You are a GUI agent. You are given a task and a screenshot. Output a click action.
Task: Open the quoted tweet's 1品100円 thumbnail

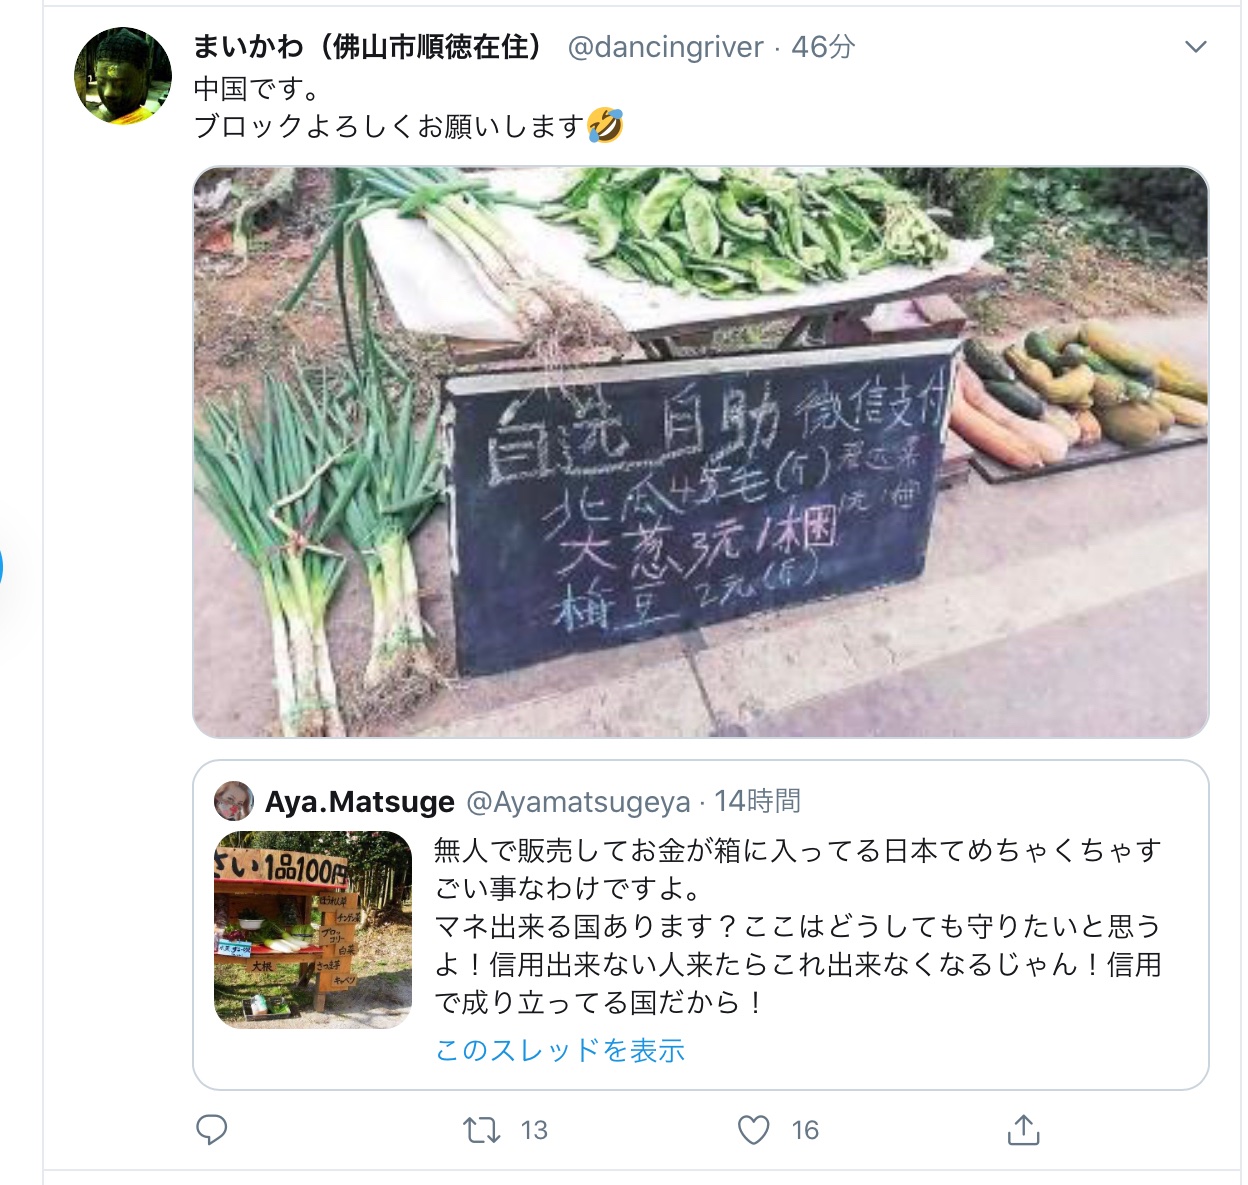[313, 930]
